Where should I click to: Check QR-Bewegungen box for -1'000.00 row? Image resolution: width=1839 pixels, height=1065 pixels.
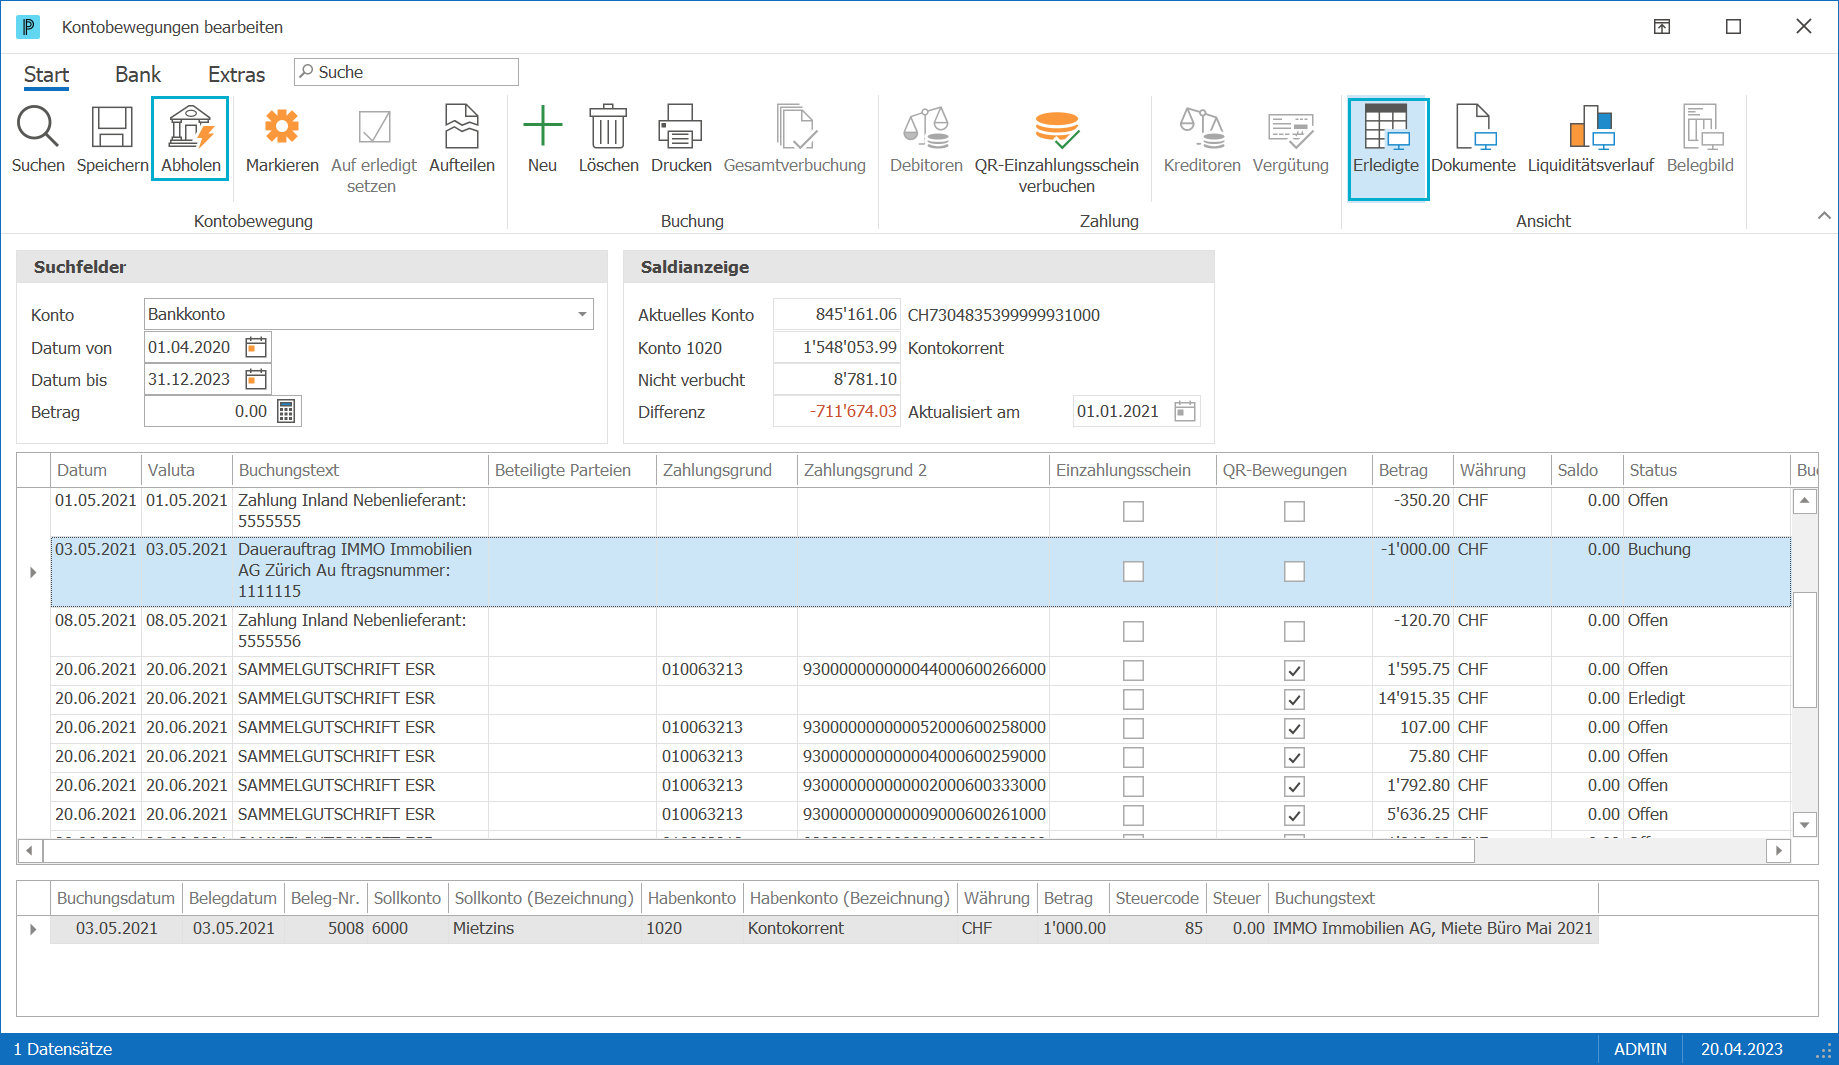click(x=1294, y=571)
